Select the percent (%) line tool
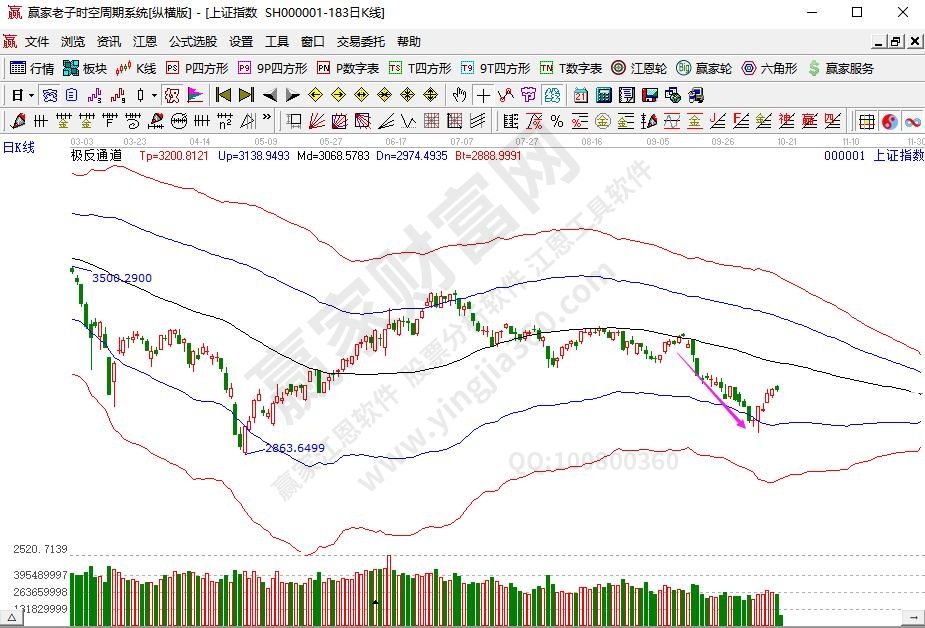The image size is (925, 628). coord(557,121)
